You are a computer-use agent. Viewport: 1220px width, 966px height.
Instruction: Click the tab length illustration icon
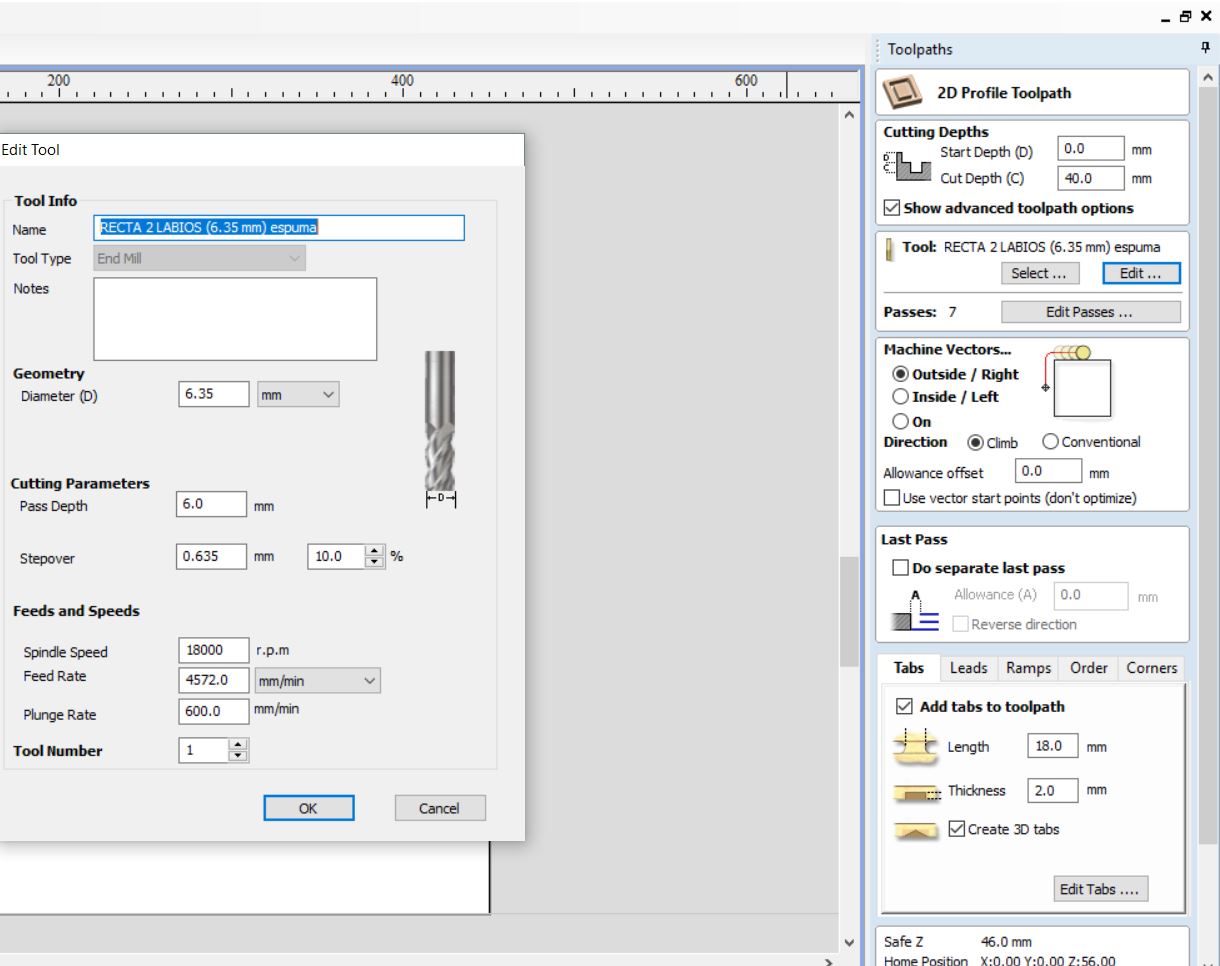click(x=914, y=746)
